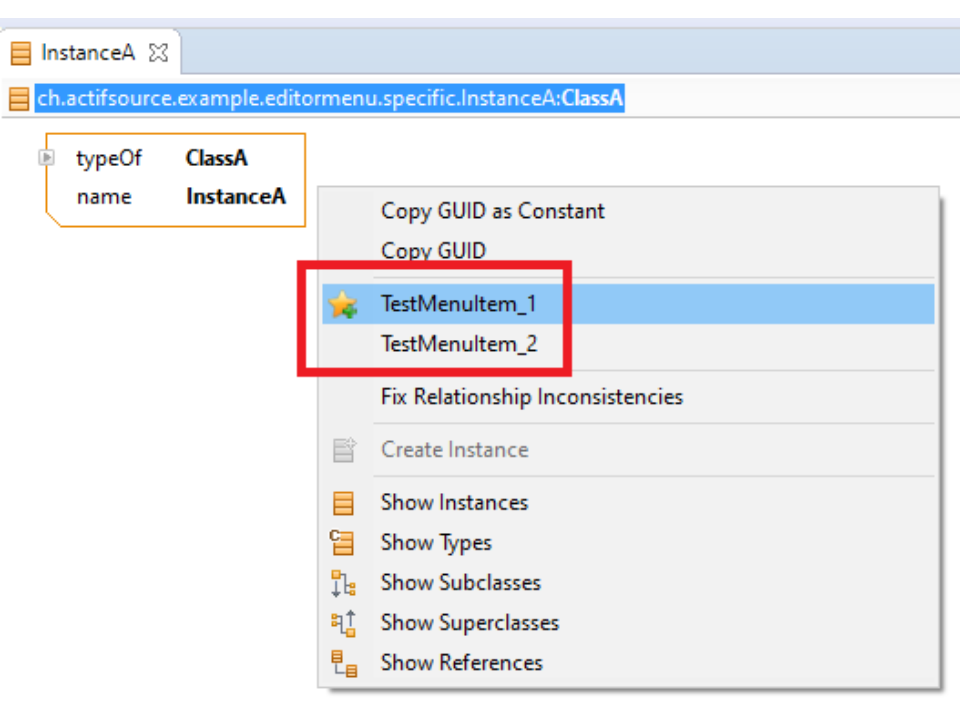The height and width of the screenshot is (720, 960).
Task: Expand the typeOf row arrow
Action: coord(46,157)
